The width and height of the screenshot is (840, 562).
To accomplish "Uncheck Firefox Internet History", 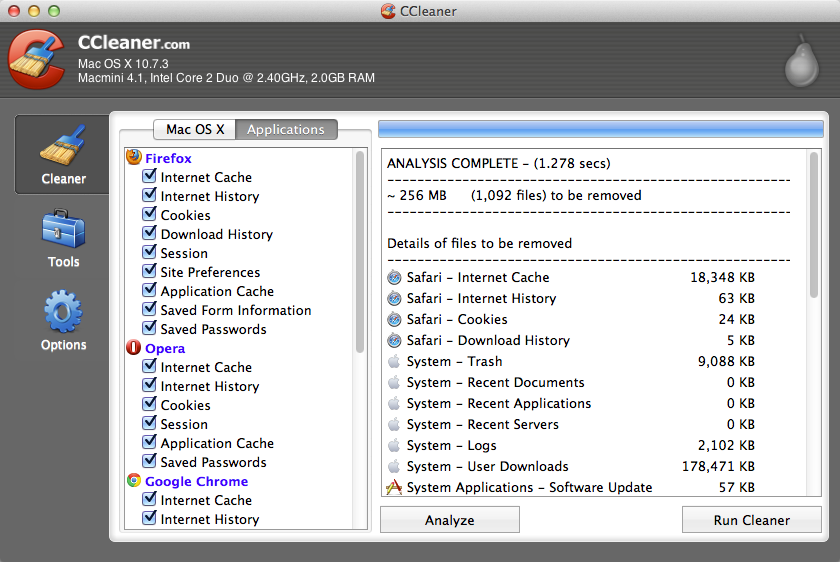I will [x=149, y=195].
